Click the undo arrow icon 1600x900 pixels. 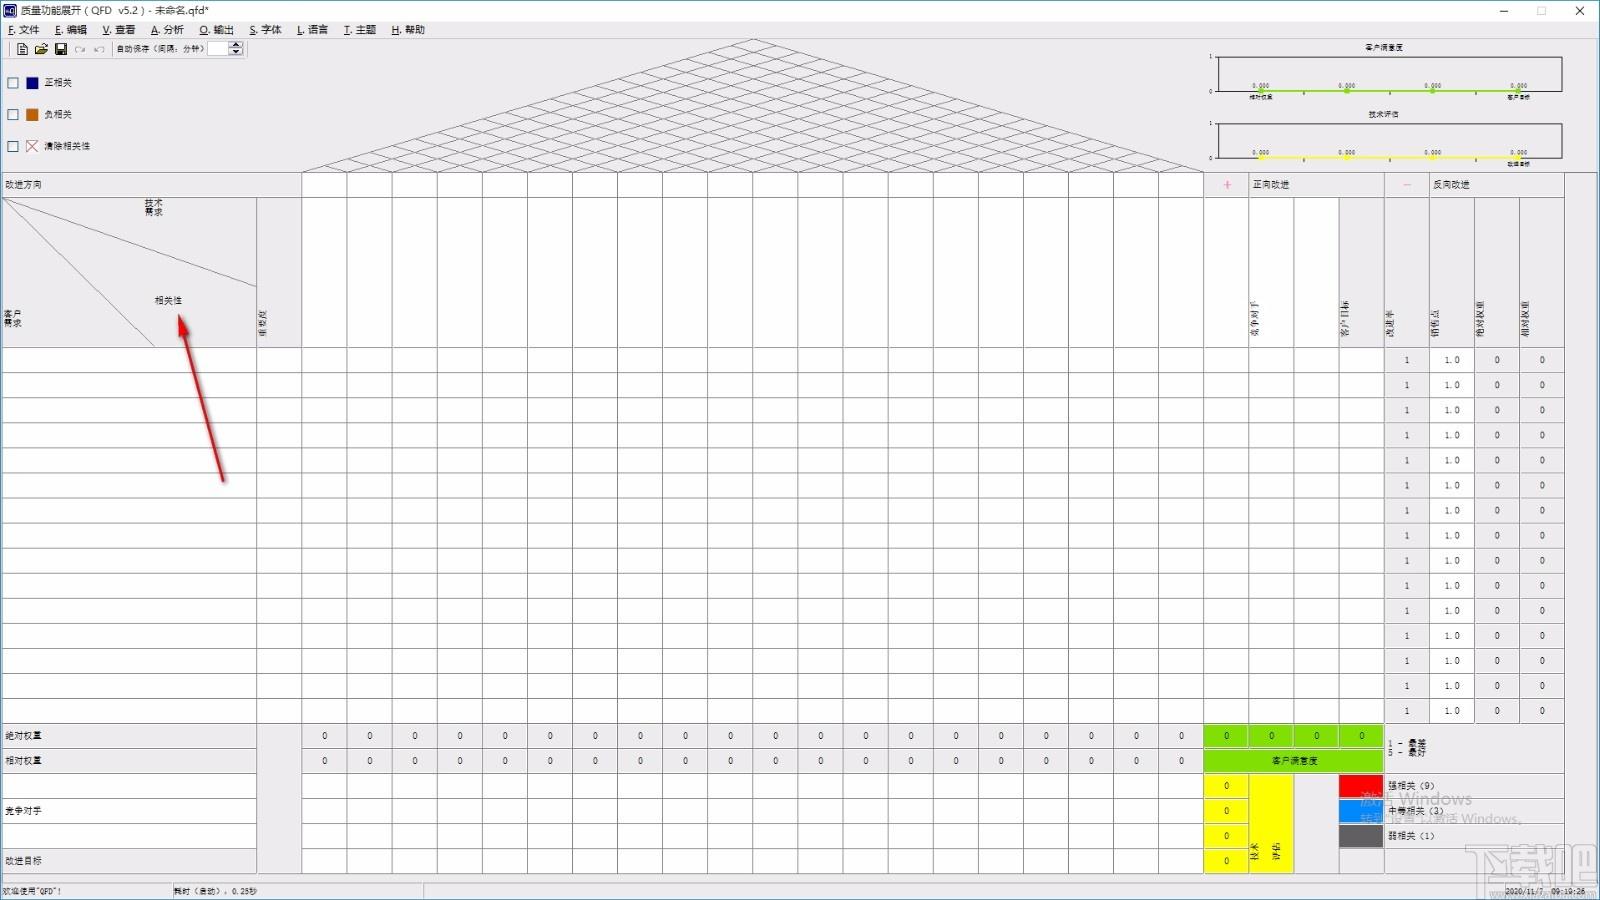(x=98, y=49)
